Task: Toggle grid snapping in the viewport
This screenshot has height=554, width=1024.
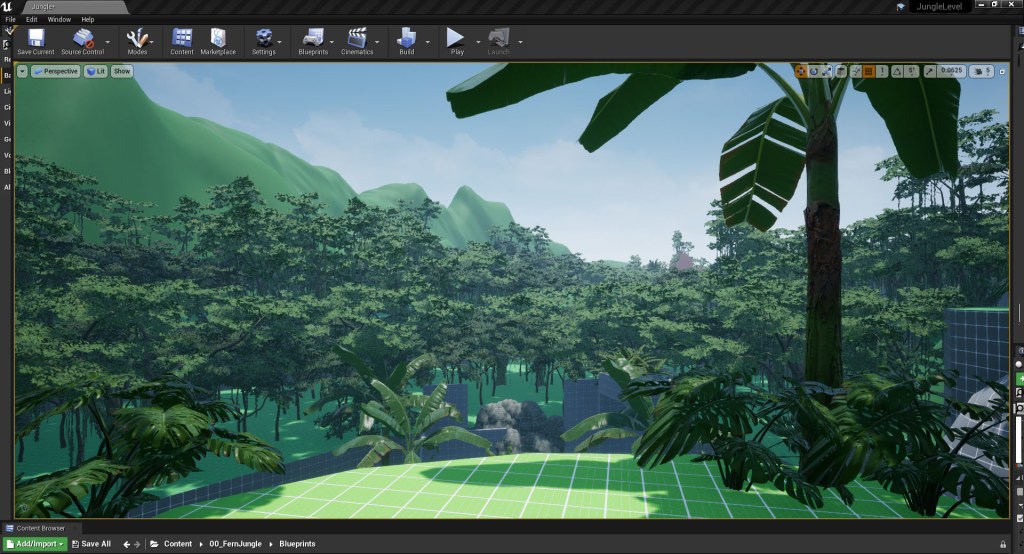Action: click(869, 71)
